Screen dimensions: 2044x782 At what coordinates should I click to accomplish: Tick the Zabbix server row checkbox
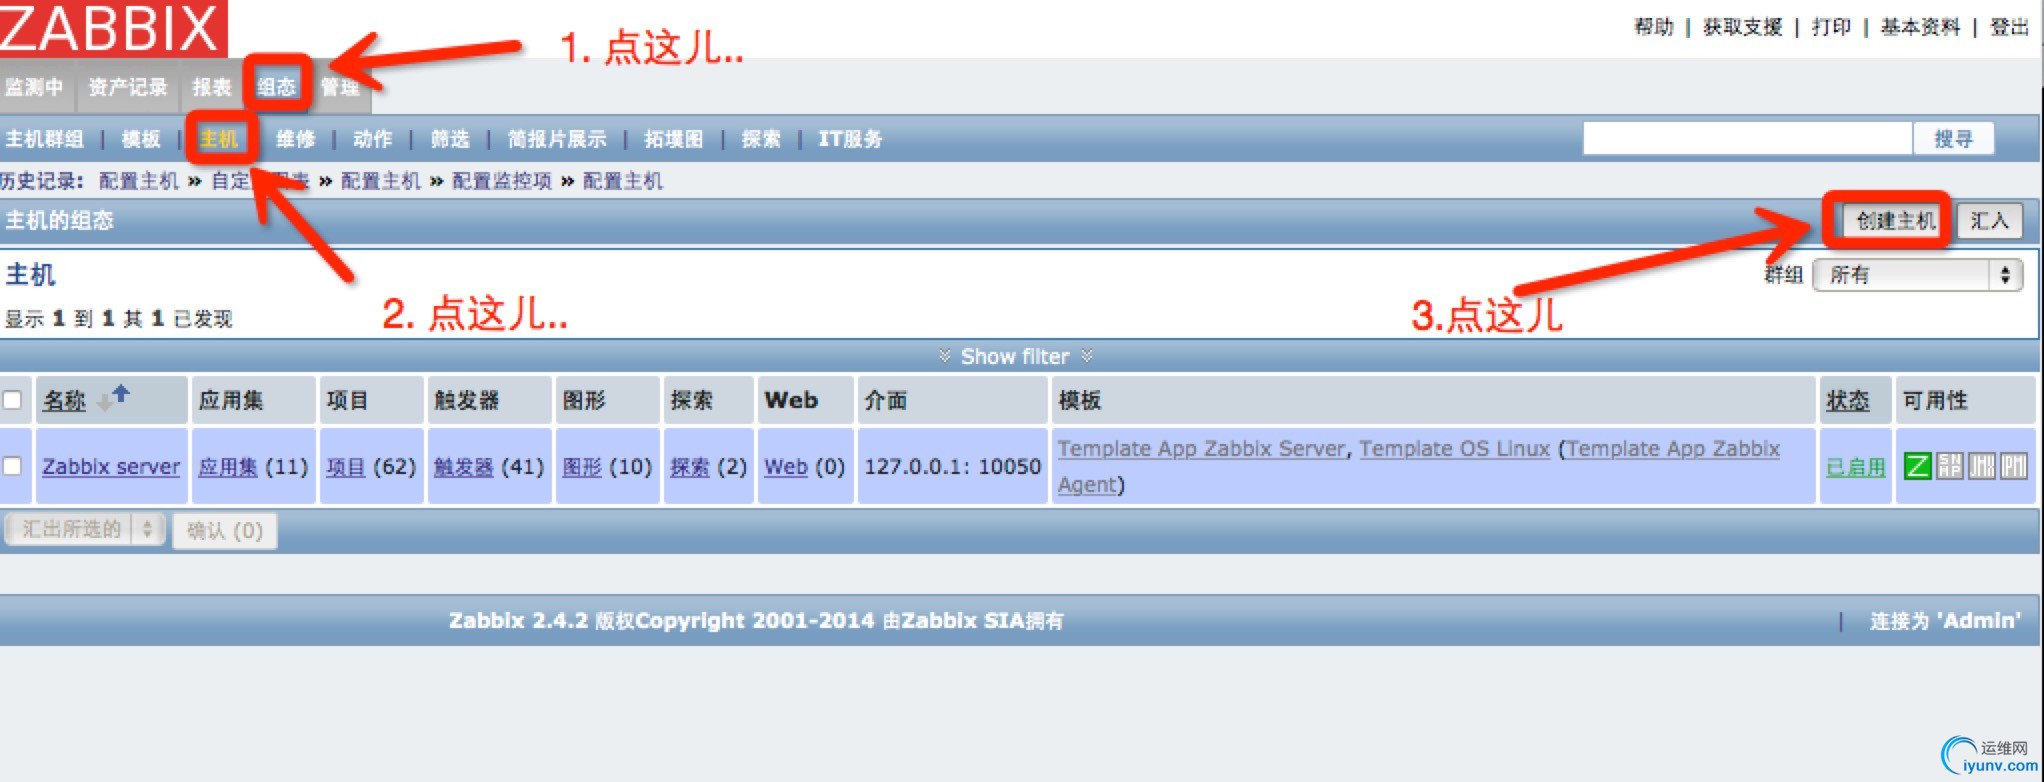pos(13,466)
